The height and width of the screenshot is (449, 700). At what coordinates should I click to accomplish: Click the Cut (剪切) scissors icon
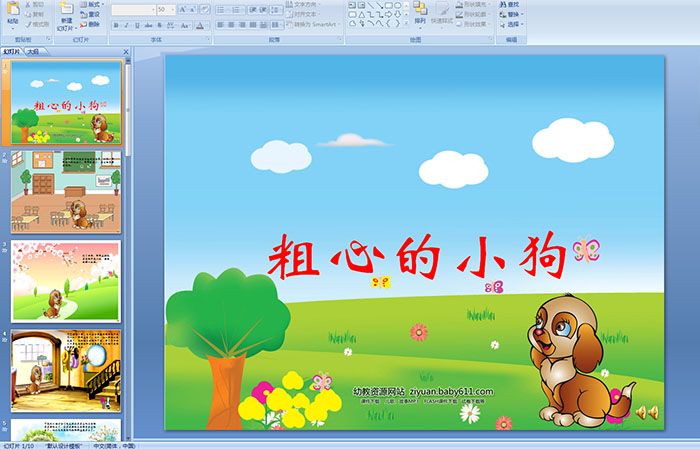28,5
